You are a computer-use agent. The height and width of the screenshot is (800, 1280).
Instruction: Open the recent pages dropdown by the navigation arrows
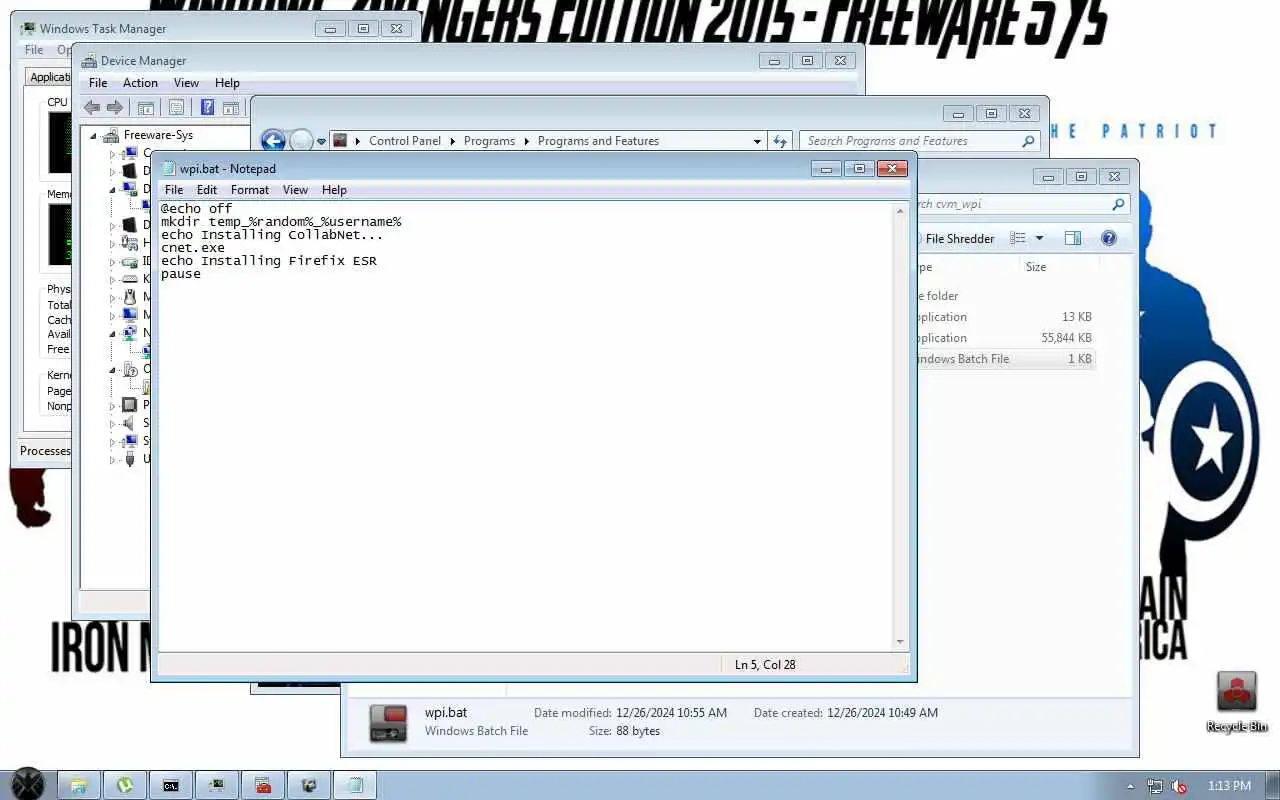(322, 142)
